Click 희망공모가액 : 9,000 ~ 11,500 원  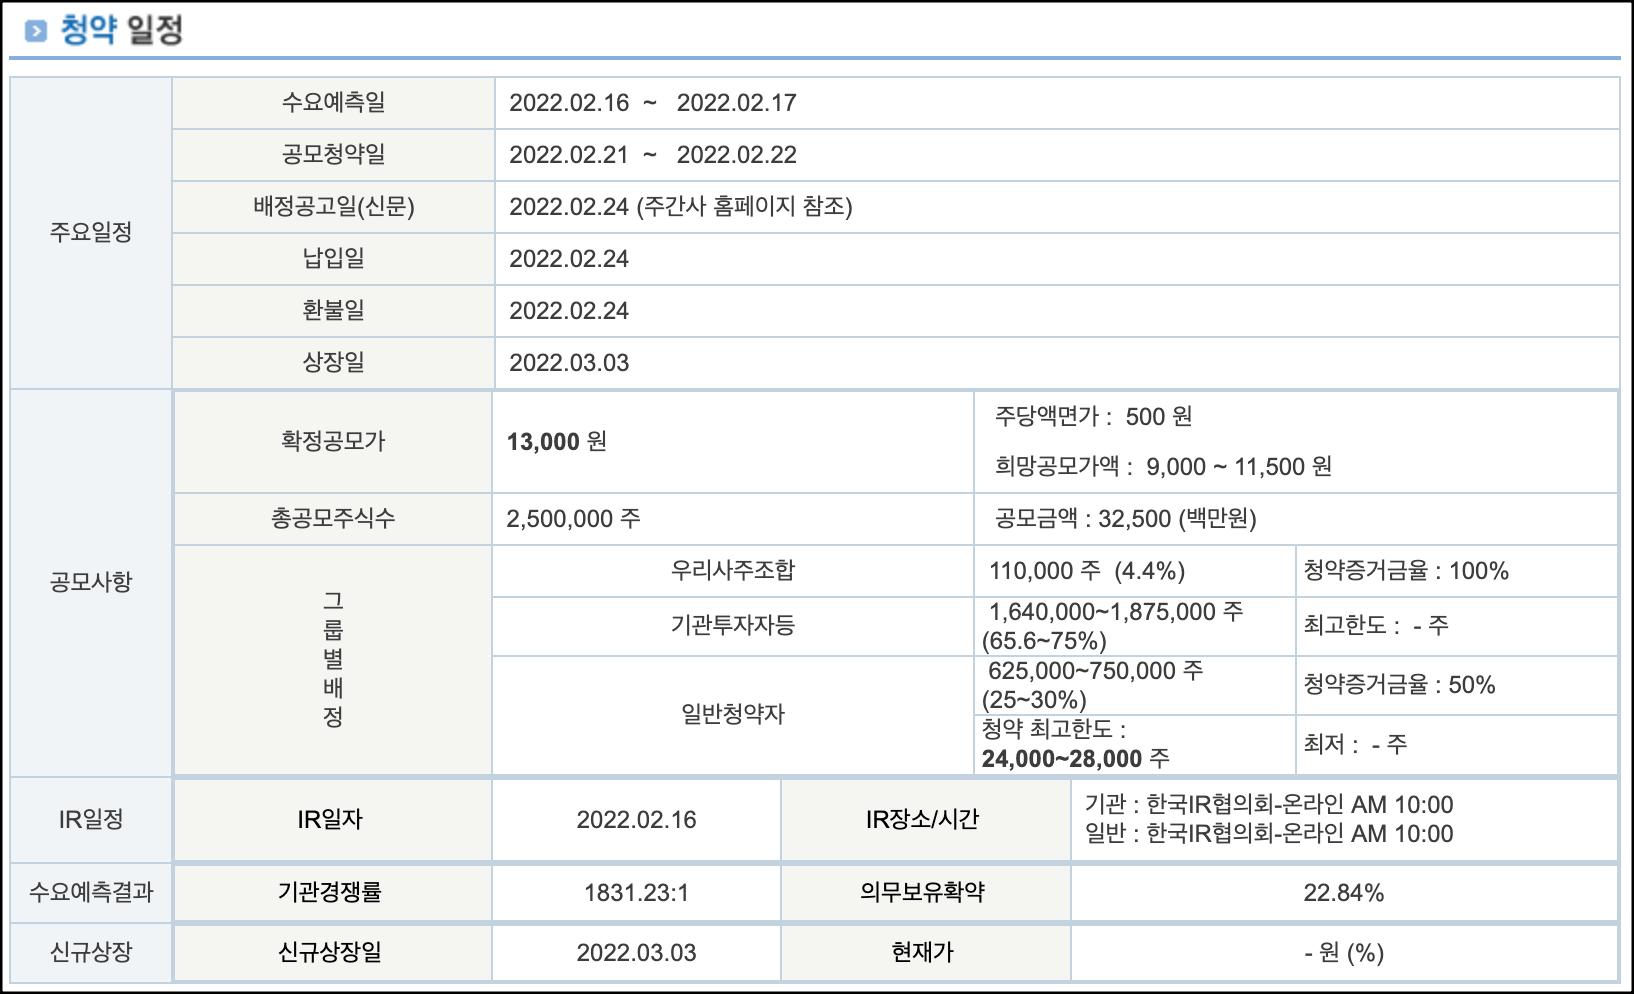pos(1163,467)
